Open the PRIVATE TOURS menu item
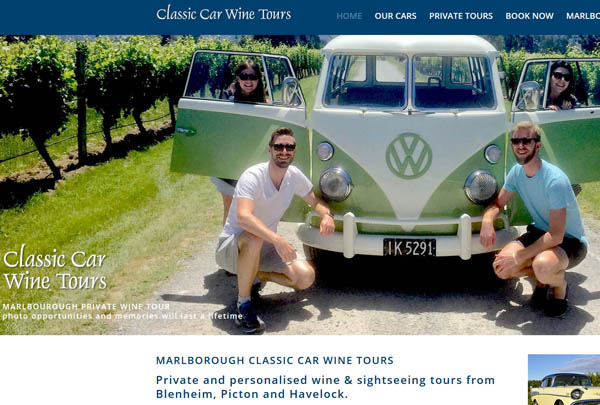The width and height of the screenshot is (600, 405). point(461,16)
